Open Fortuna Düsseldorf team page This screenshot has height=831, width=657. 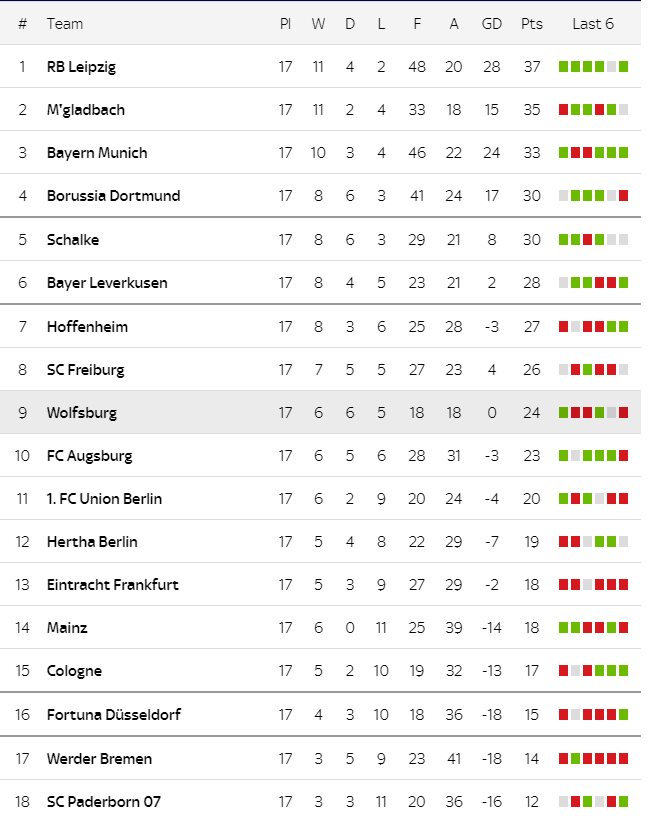click(114, 714)
